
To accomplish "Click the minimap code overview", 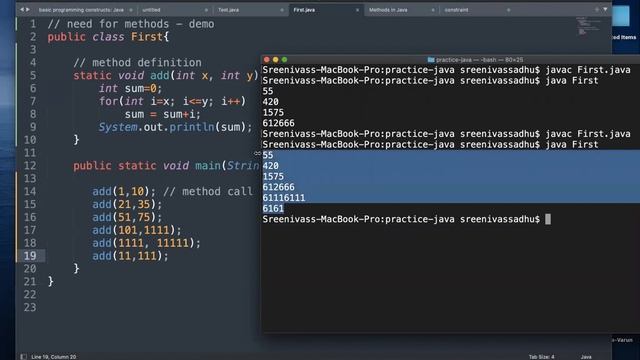I will 588,26.
